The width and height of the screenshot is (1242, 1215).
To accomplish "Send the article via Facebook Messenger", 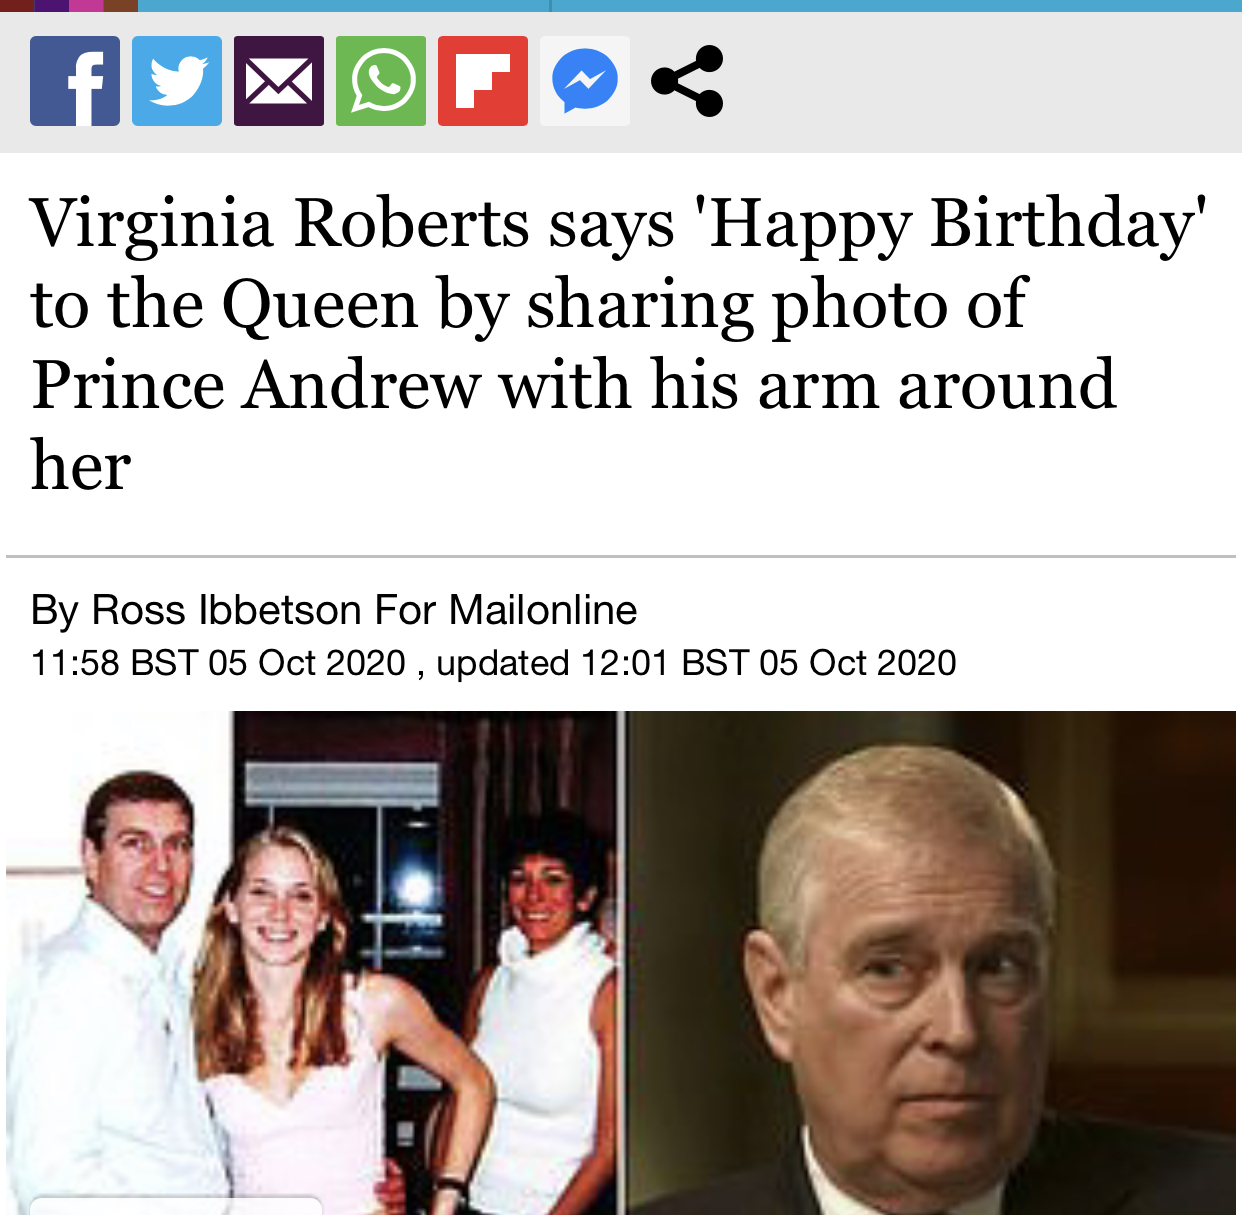I will coord(585,81).
